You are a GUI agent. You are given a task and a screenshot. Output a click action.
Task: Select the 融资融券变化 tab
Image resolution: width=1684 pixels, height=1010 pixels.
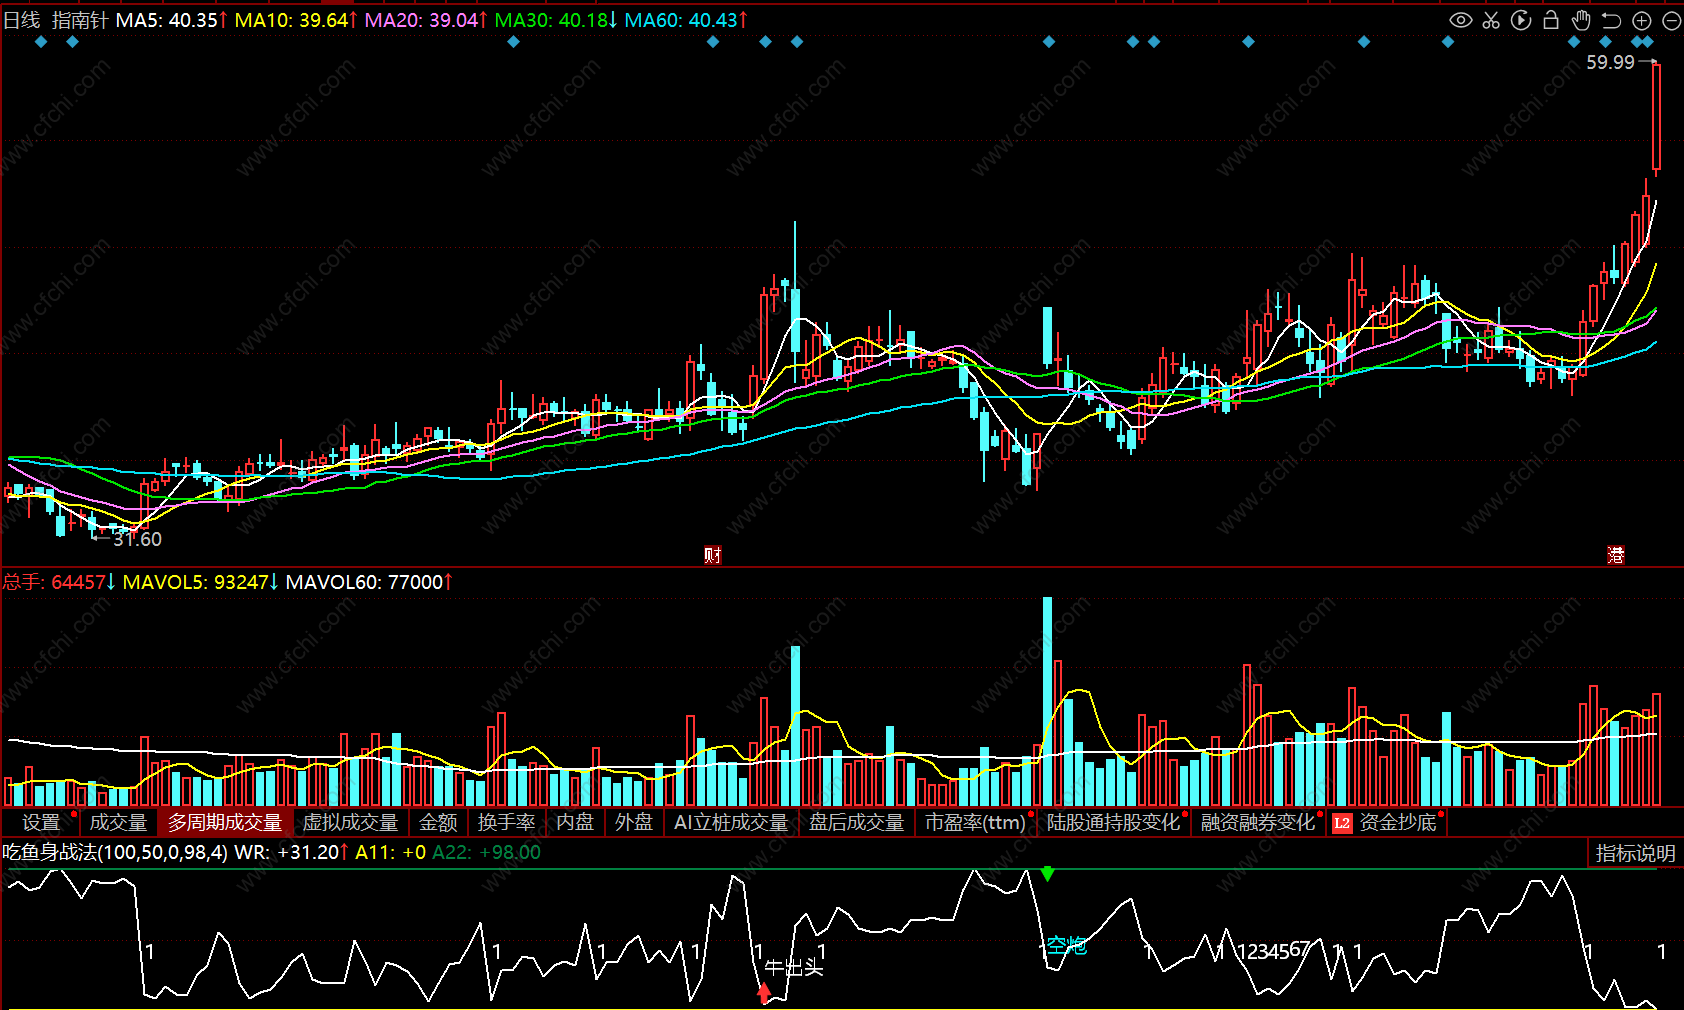coord(1258,822)
